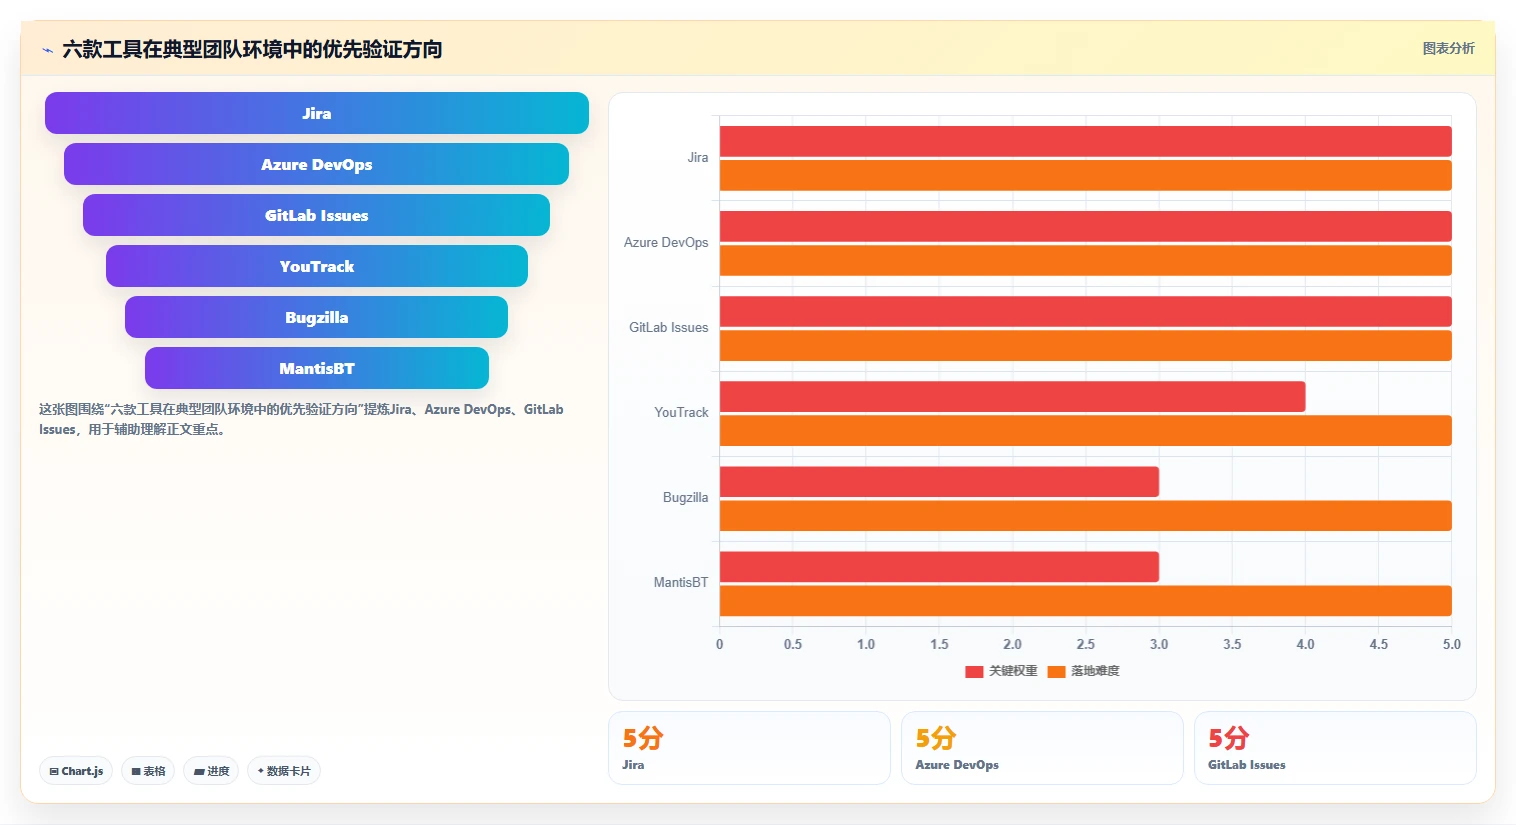The image size is (1516, 825).
Task: Click YouTrack's red 关键权重 bar
Action: pos(1012,396)
